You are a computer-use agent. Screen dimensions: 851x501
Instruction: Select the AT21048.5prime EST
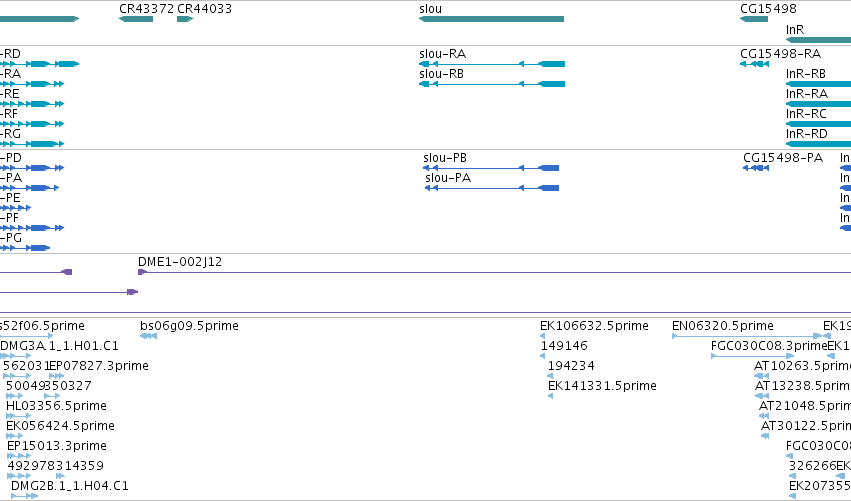(764, 416)
